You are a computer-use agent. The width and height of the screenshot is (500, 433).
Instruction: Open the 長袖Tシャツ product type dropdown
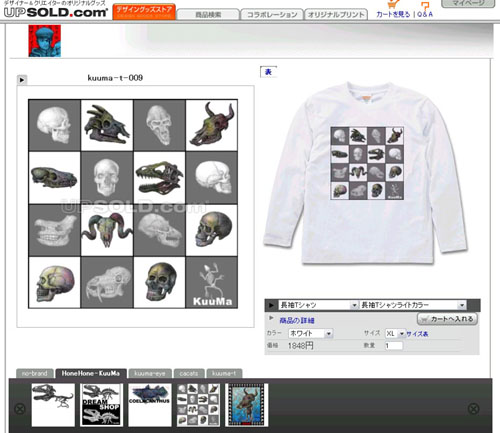pos(318,305)
